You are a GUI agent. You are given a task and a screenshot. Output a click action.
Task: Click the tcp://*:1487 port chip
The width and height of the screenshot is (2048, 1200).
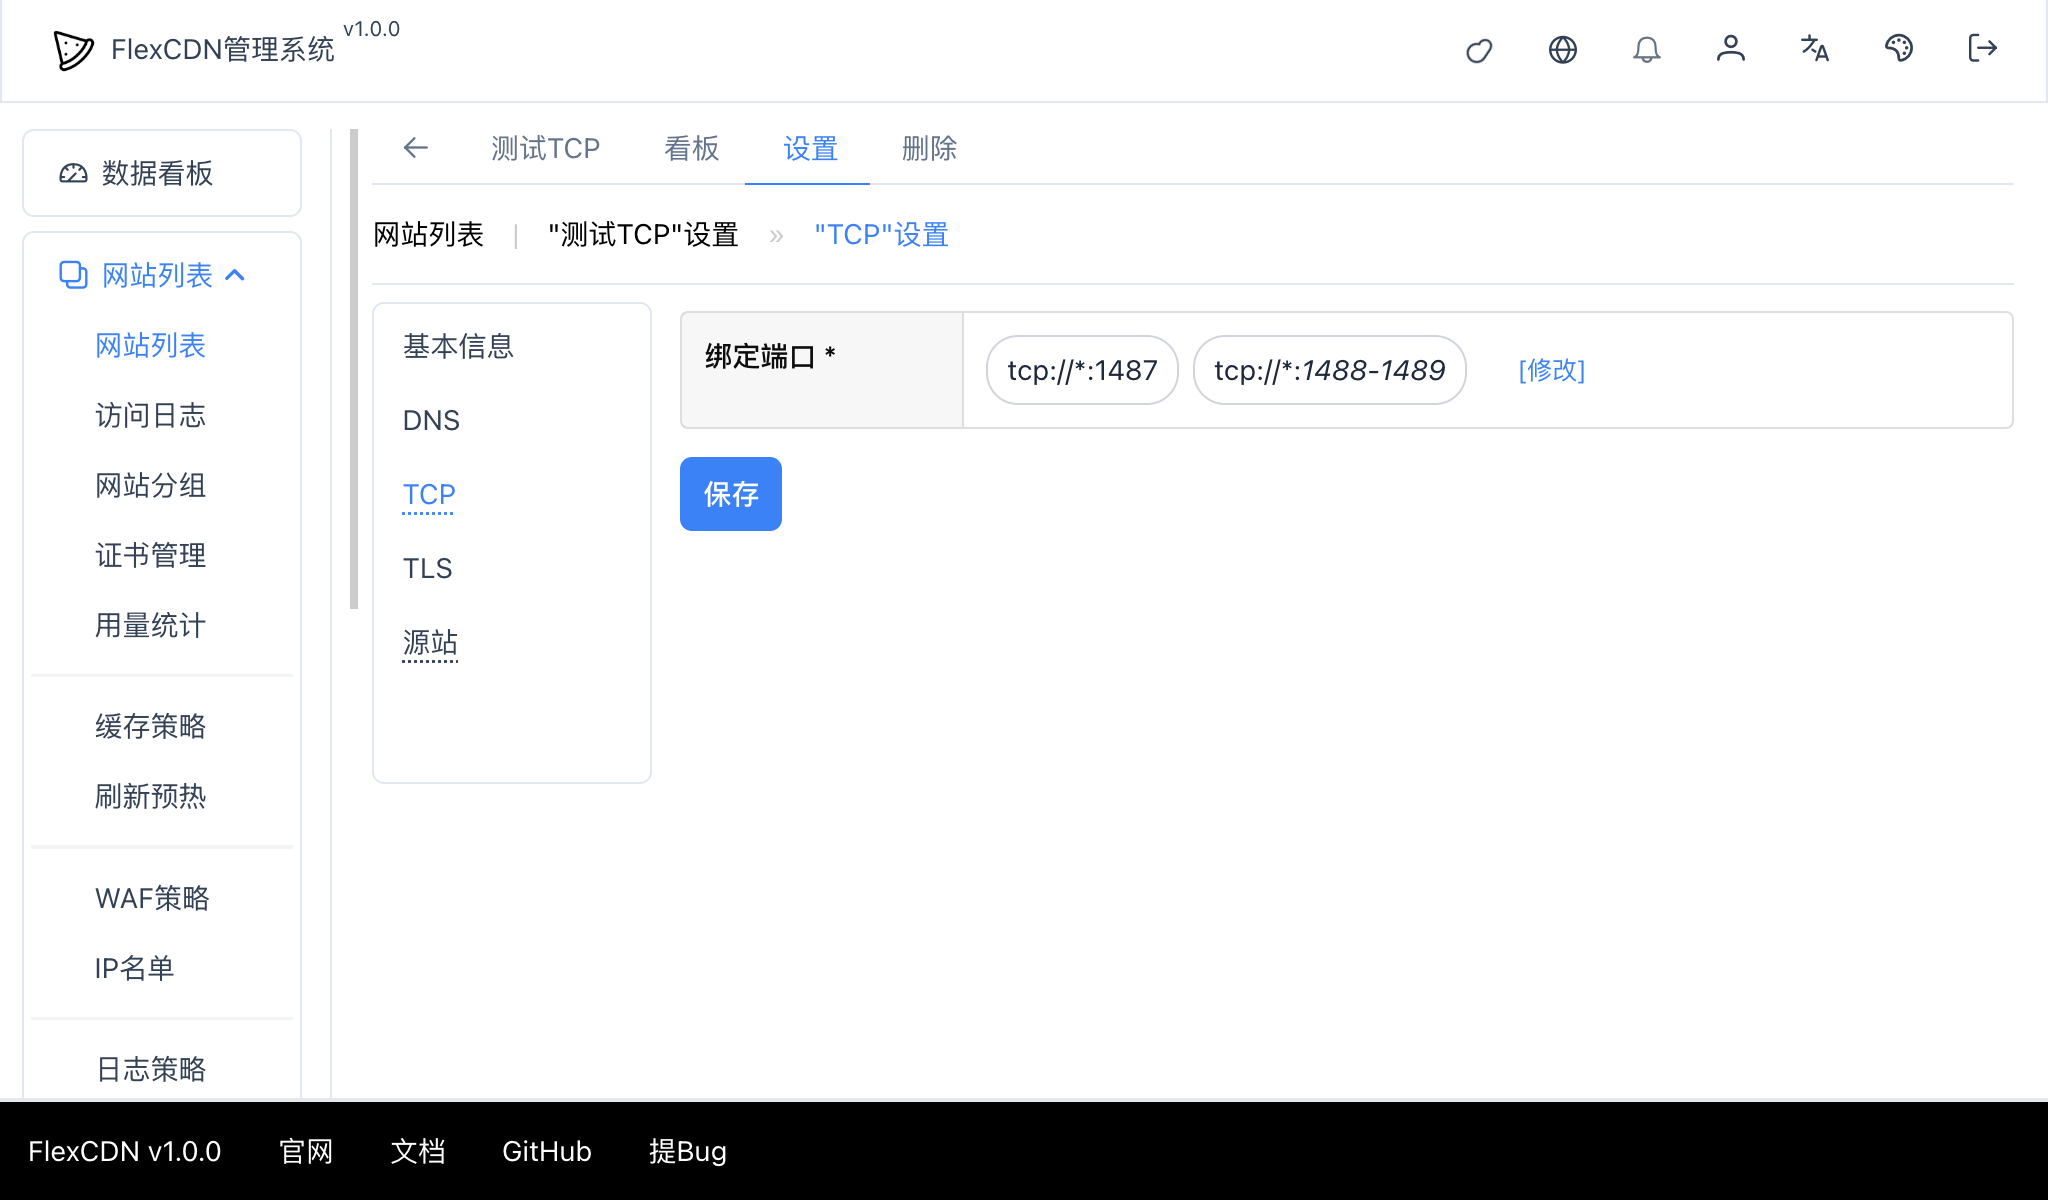click(x=1082, y=370)
